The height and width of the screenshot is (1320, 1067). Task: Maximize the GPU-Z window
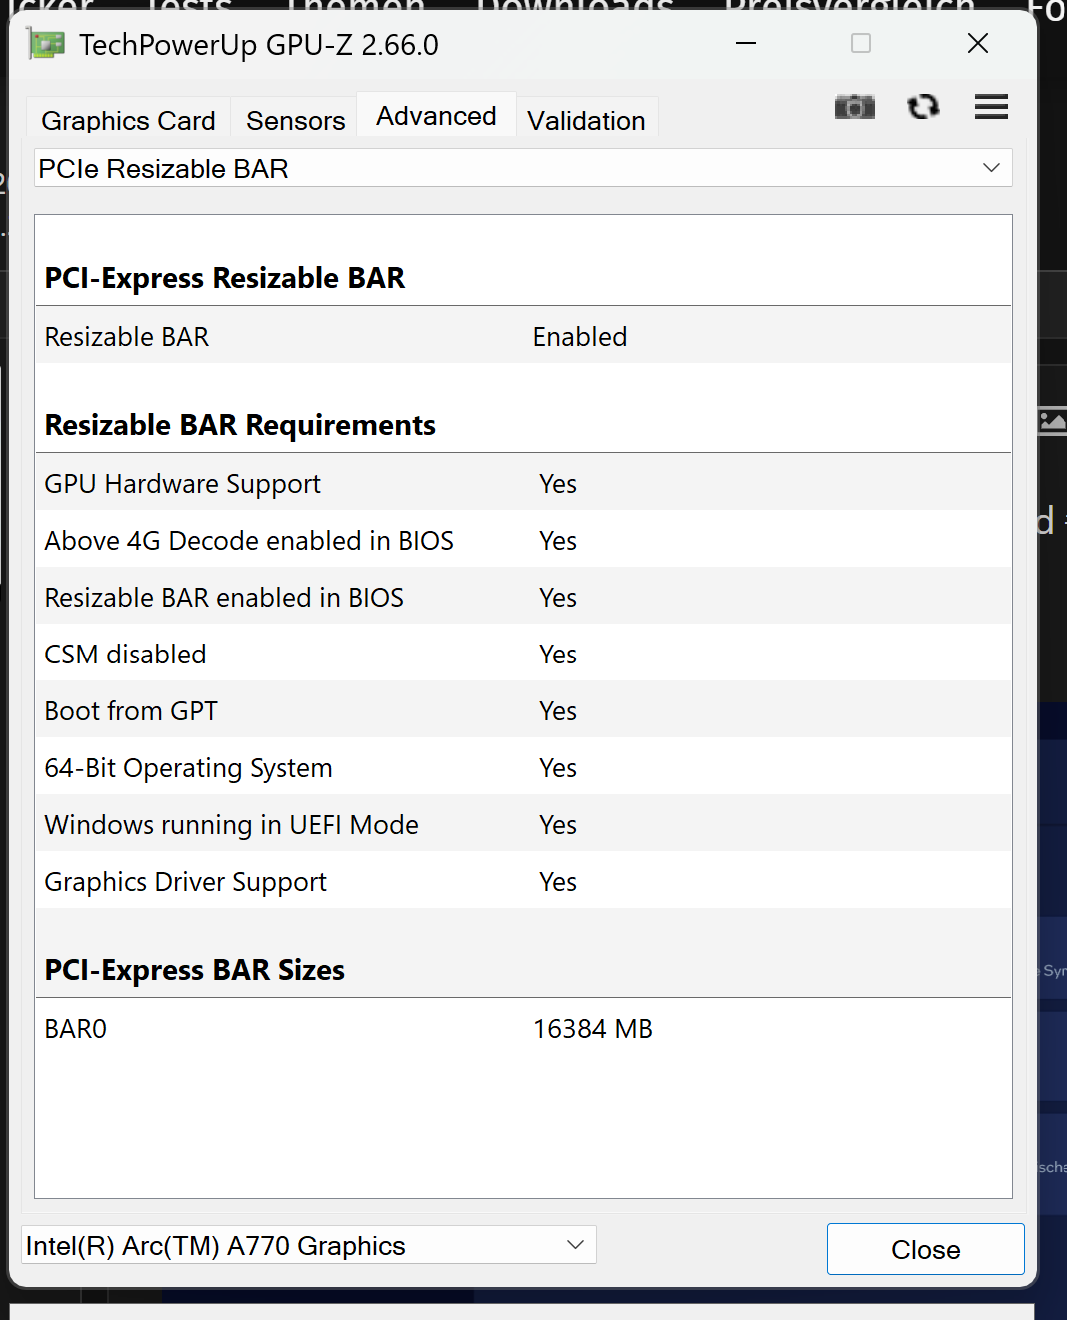pos(860,44)
